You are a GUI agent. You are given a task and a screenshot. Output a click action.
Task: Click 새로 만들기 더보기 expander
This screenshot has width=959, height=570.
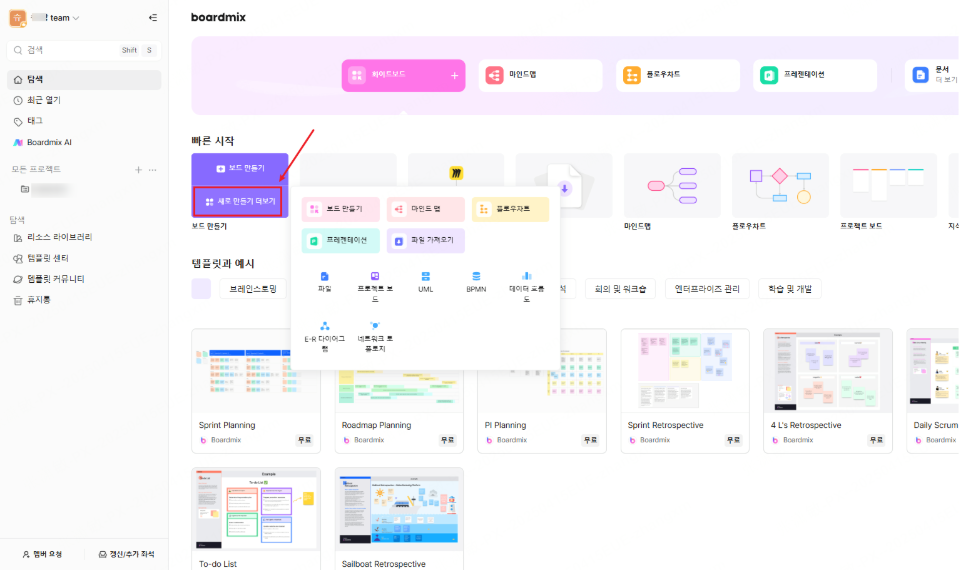239,201
